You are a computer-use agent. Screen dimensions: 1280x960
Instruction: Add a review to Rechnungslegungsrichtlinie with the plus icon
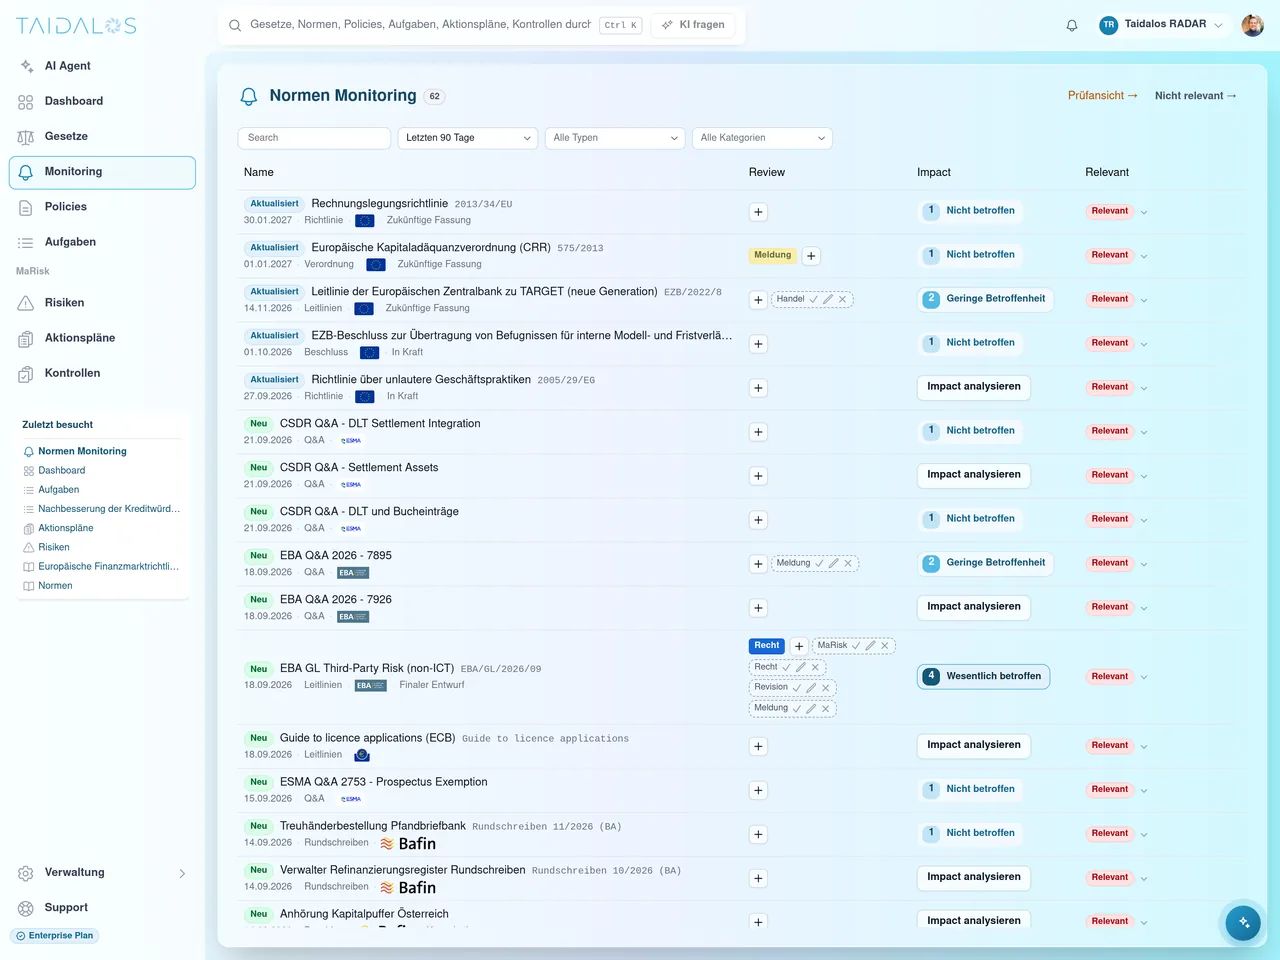pyautogui.click(x=758, y=212)
